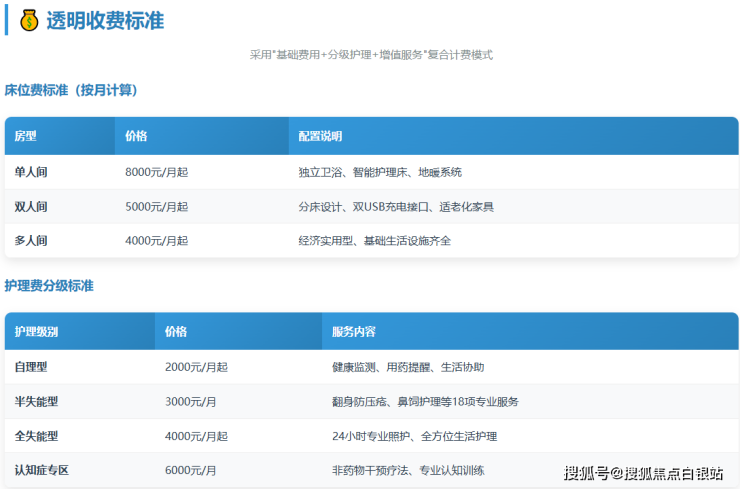740x489 pixels.
Task: Select the 全失能型 care level row
Action: [36, 436]
